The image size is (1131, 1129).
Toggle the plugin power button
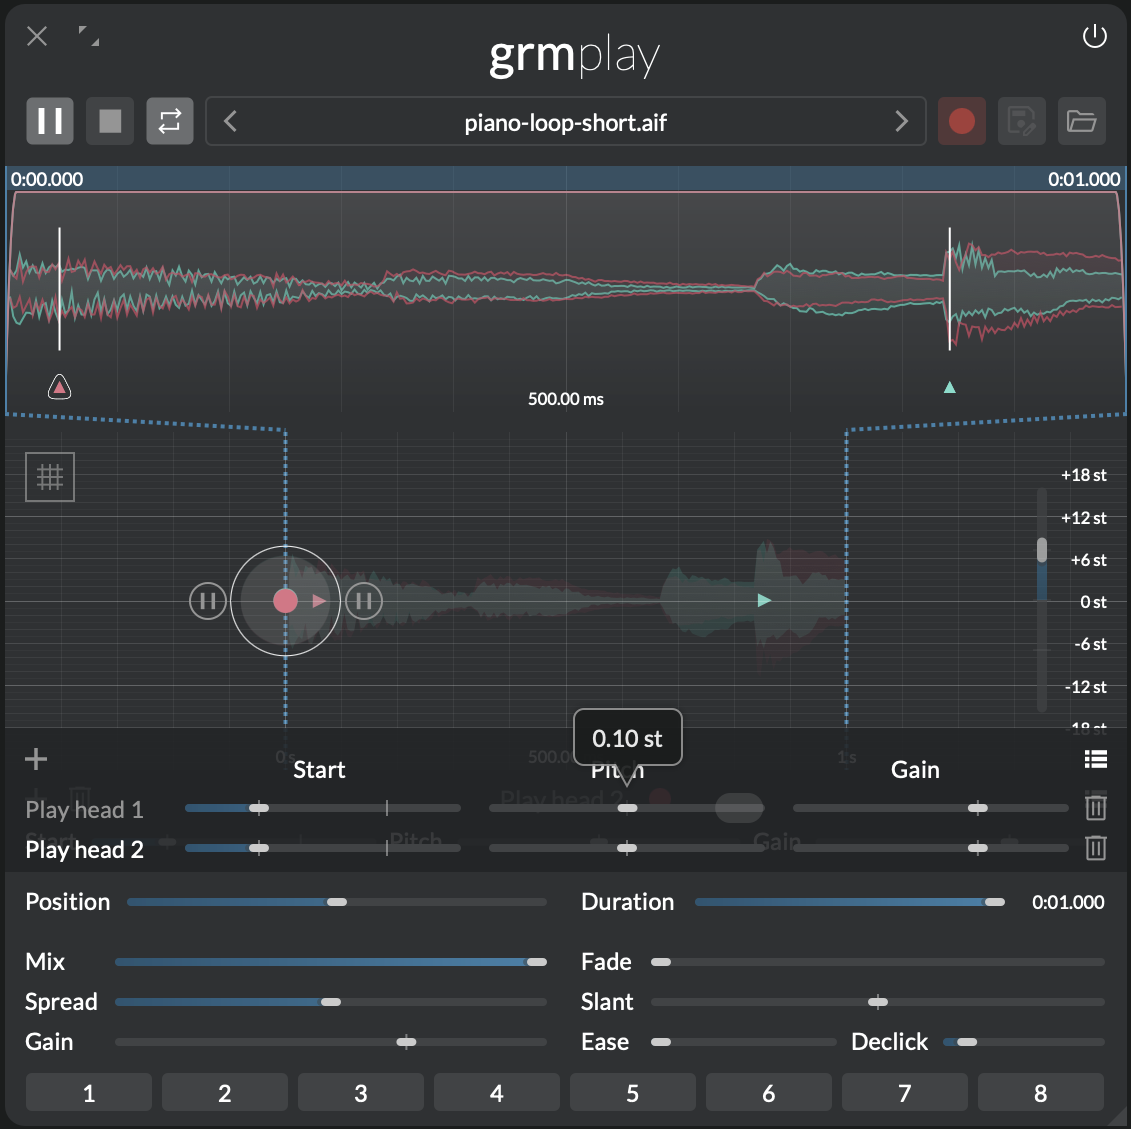click(x=1095, y=38)
